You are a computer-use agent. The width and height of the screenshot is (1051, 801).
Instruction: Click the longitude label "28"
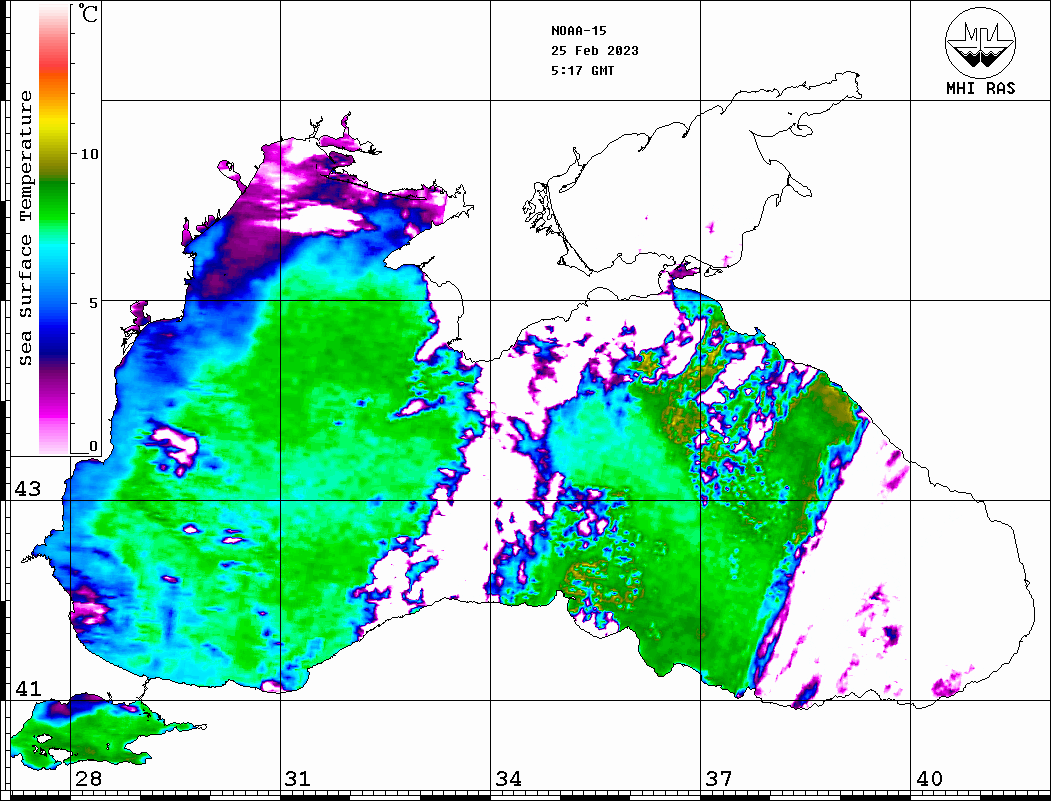point(88,778)
